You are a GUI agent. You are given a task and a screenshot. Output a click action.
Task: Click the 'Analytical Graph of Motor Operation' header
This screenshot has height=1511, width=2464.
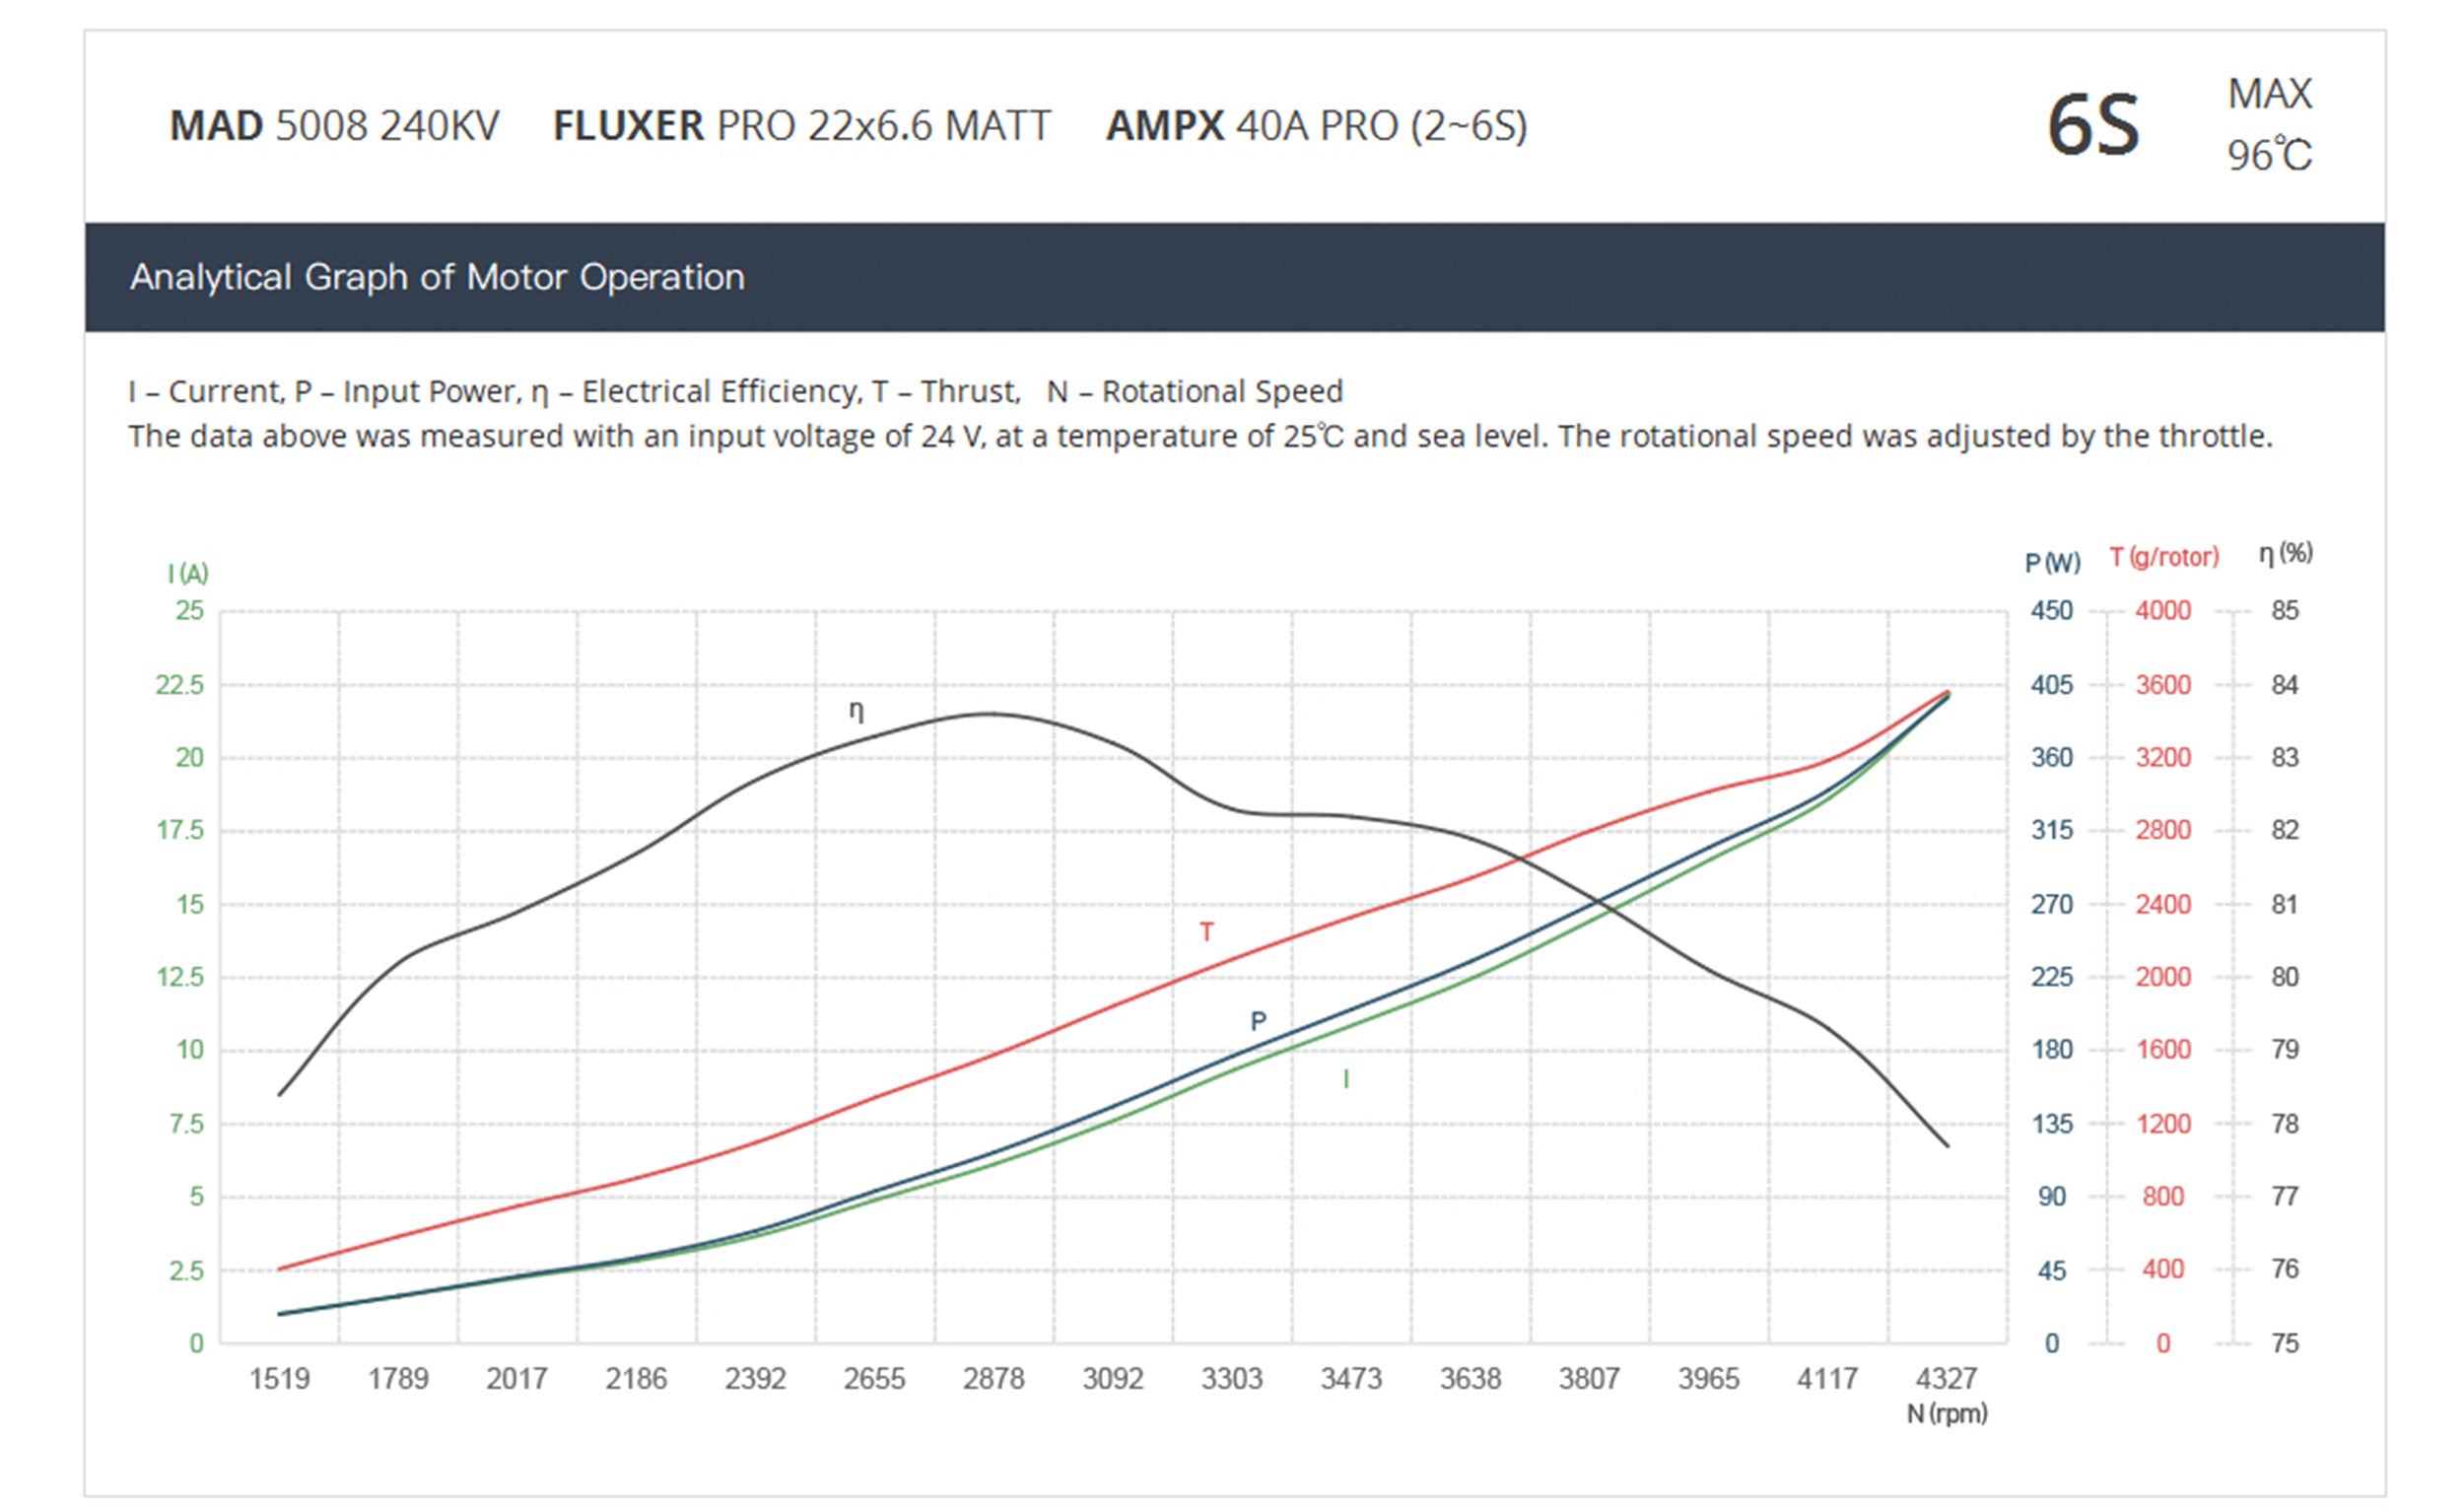tap(437, 277)
